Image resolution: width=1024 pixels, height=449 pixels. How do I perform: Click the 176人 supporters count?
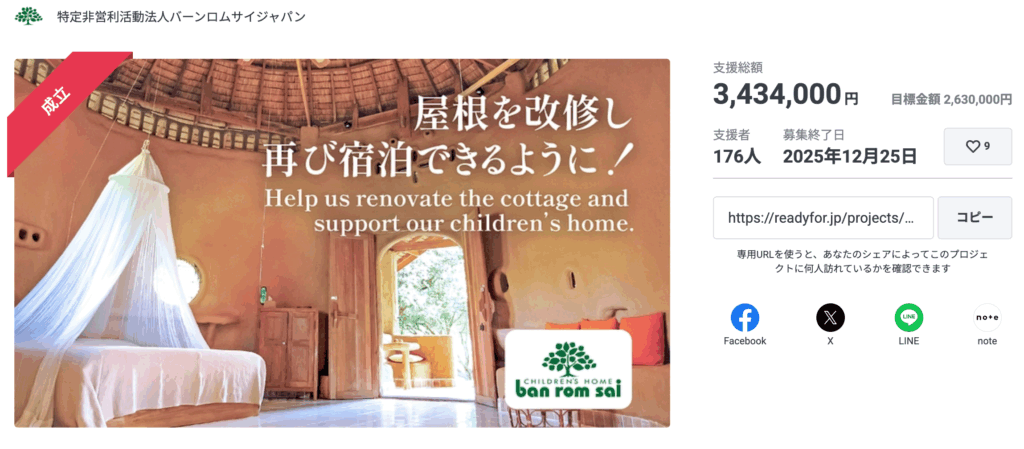[x=737, y=156]
